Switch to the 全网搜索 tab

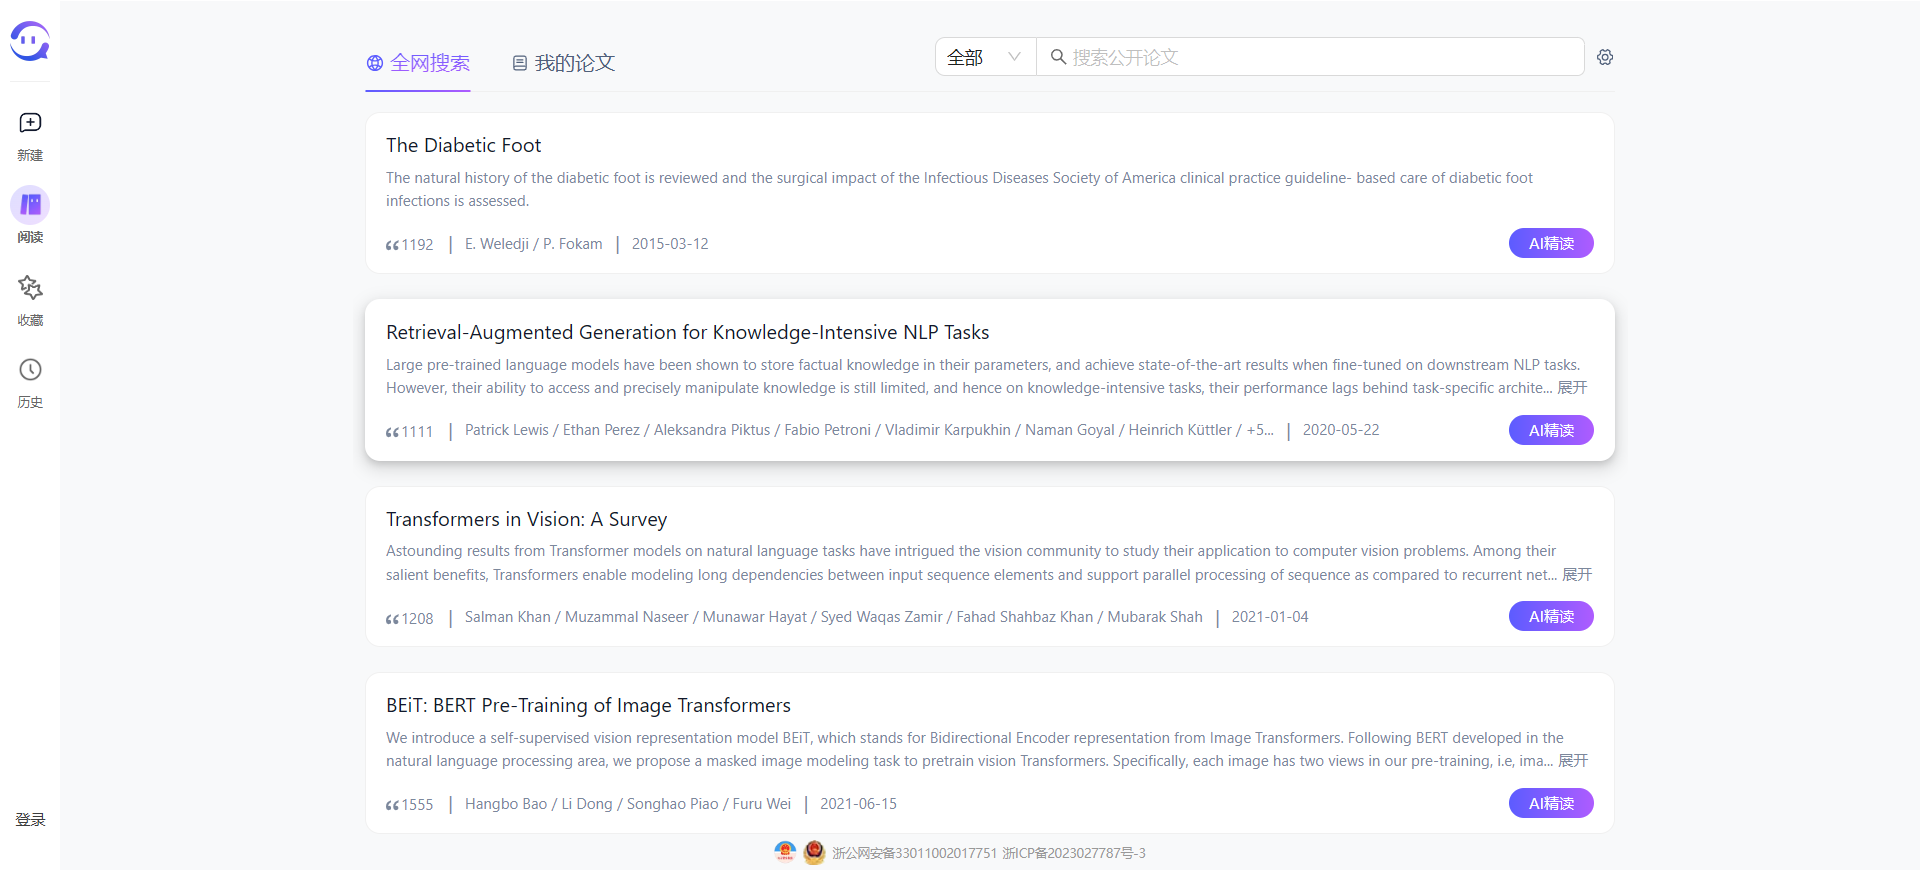[418, 63]
